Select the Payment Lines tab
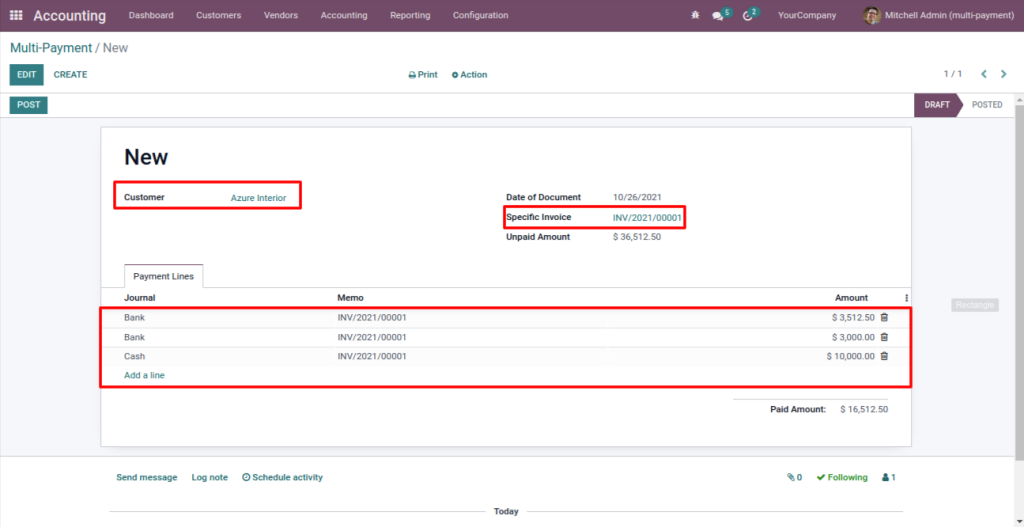The width and height of the screenshot is (1024, 527). click(163, 276)
